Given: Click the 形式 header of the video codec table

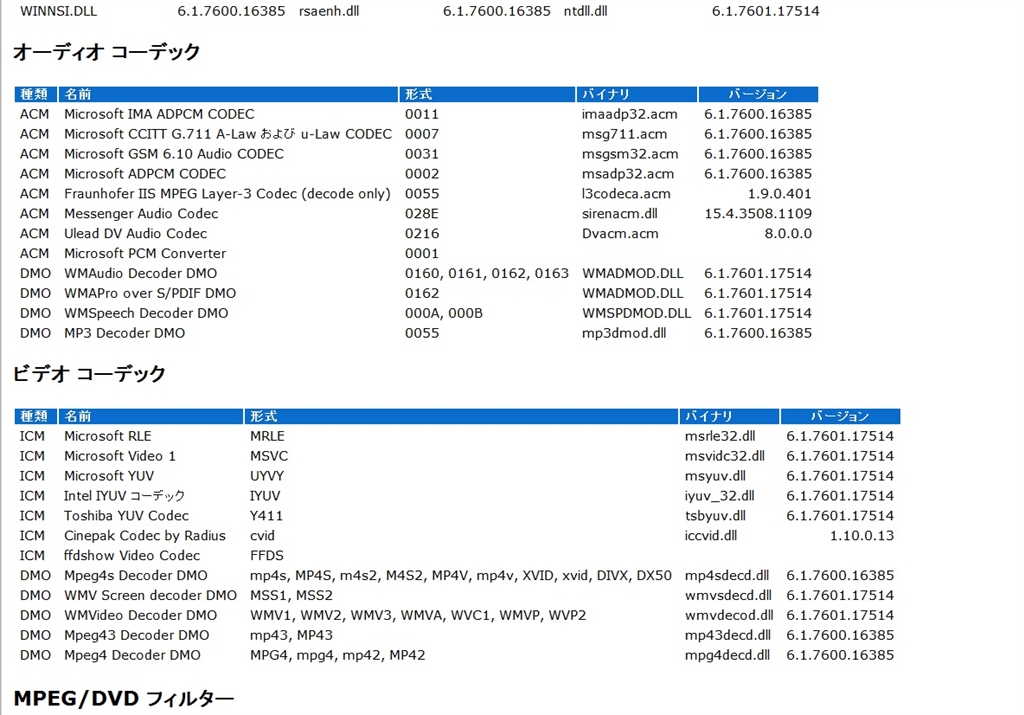Looking at the screenshot, I should pos(461,416).
